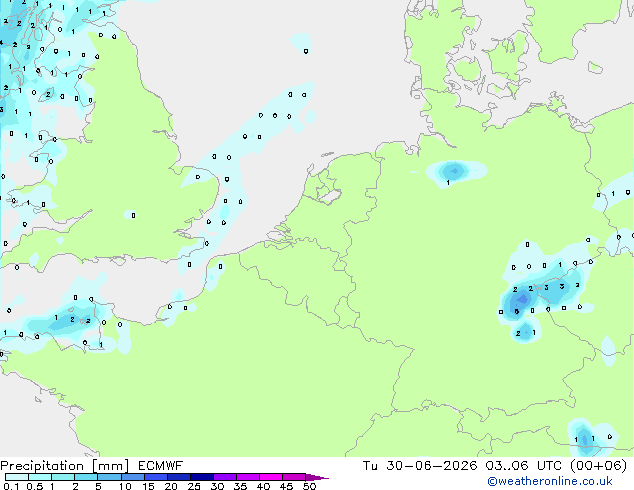This screenshot has height=490, width=634.
Task: Choose the 30–35 mm purple legend swatch
Action: [x=224, y=477]
